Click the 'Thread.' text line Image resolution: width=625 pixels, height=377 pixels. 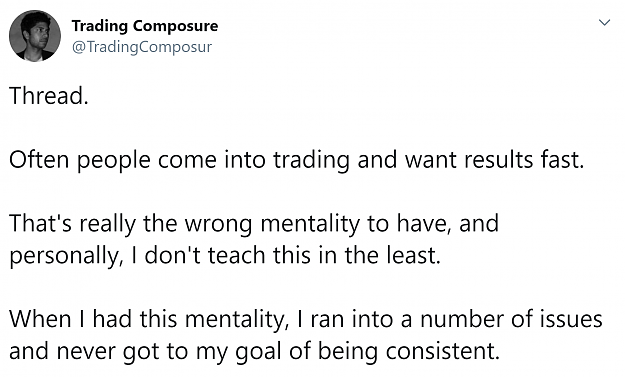coord(49,96)
